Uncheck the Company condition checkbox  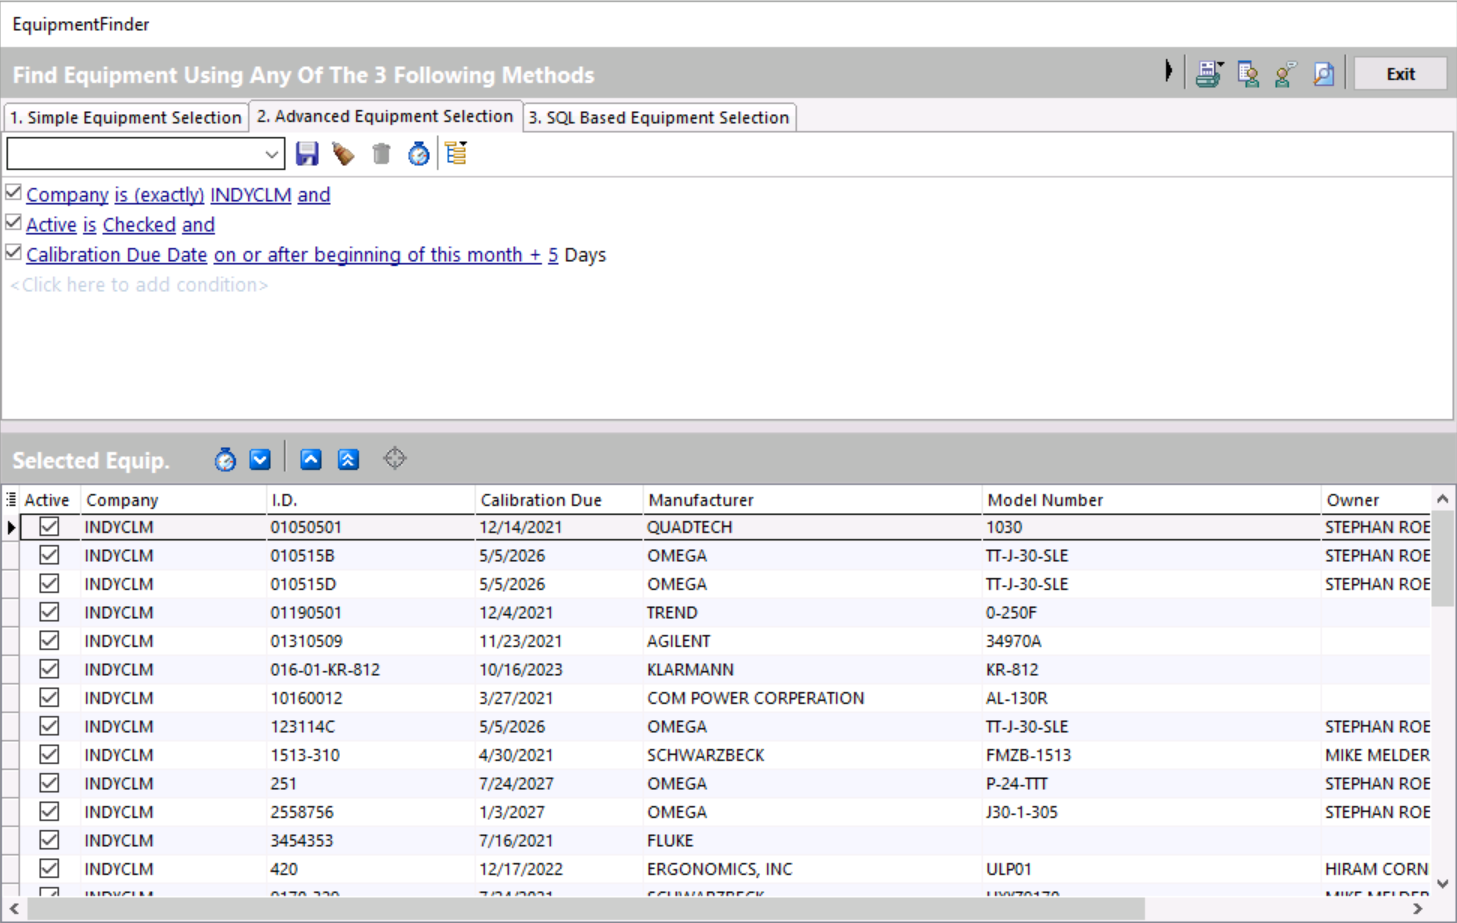tap(14, 193)
